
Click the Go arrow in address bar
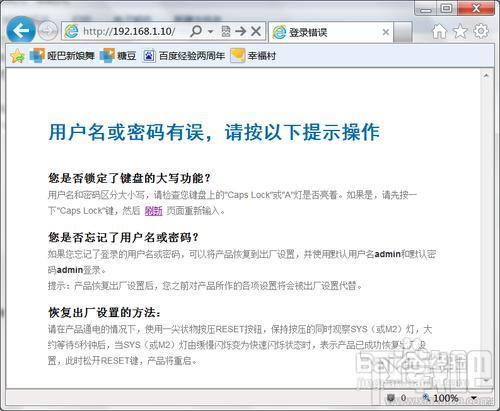[240, 31]
